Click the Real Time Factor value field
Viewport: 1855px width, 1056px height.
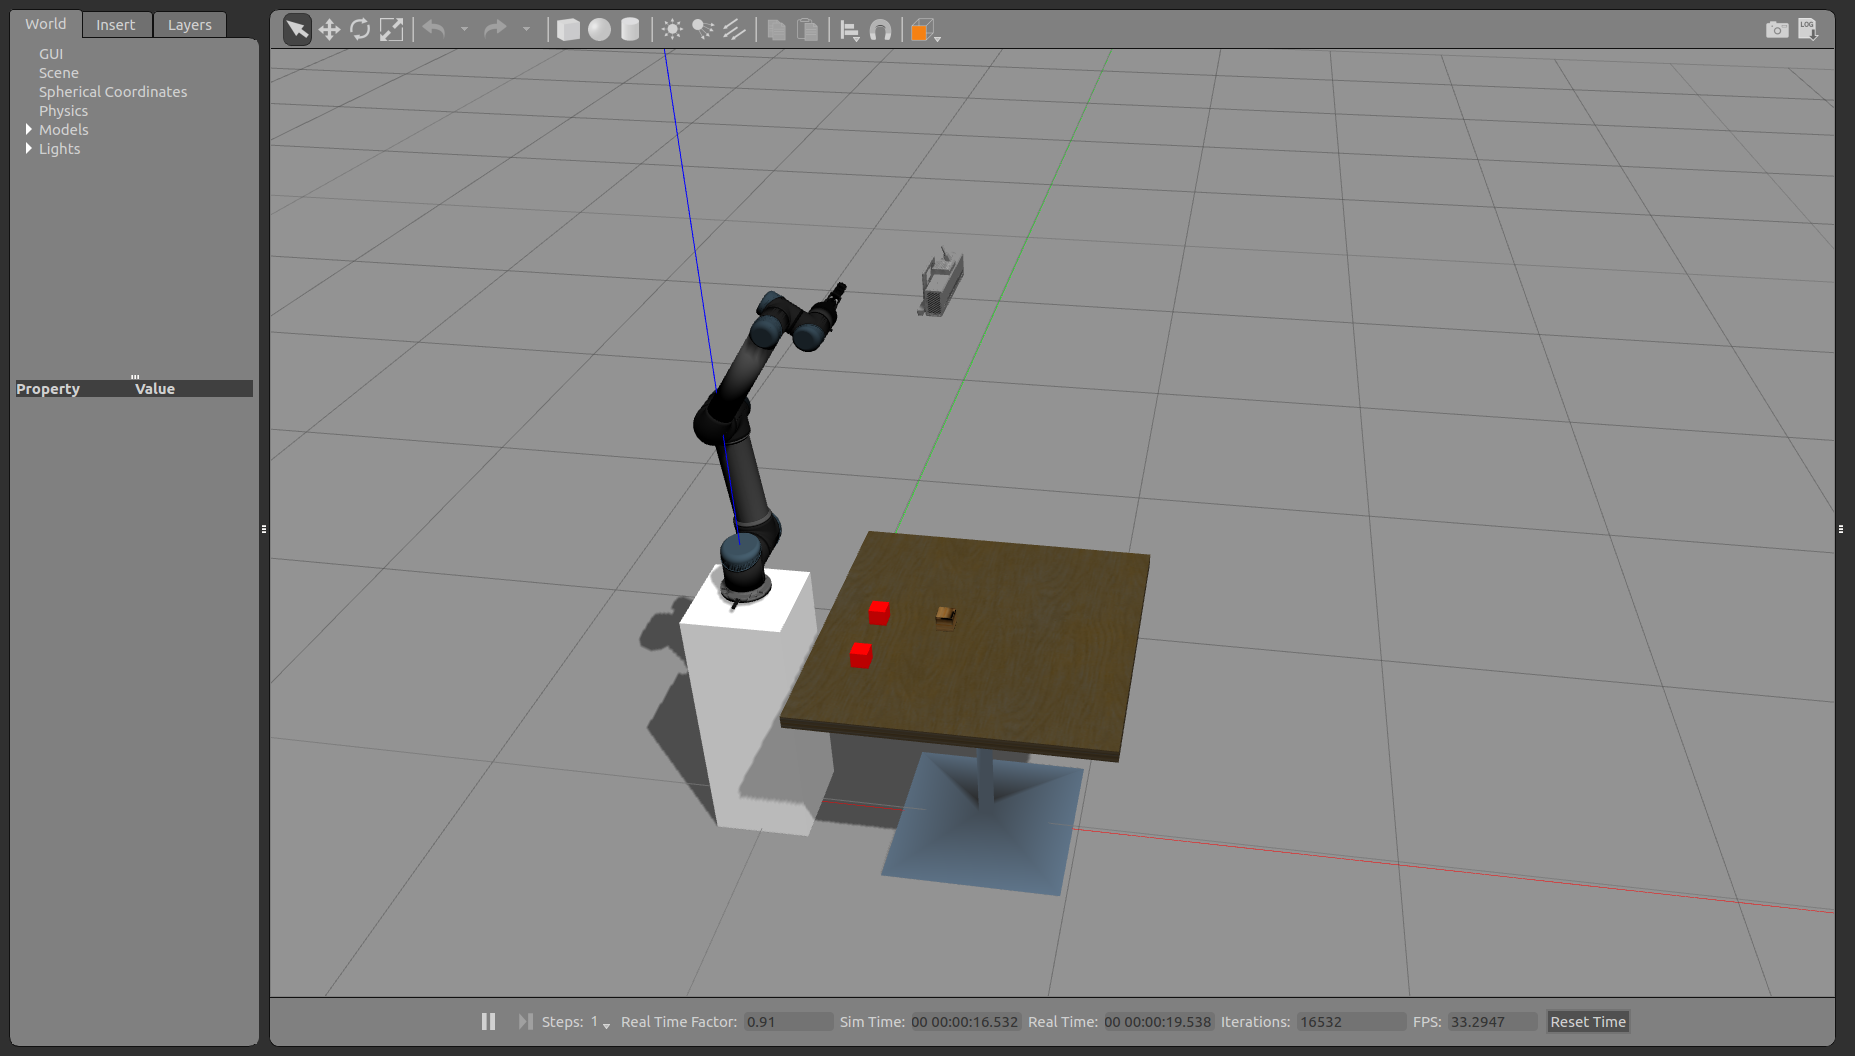[x=788, y=1022]
